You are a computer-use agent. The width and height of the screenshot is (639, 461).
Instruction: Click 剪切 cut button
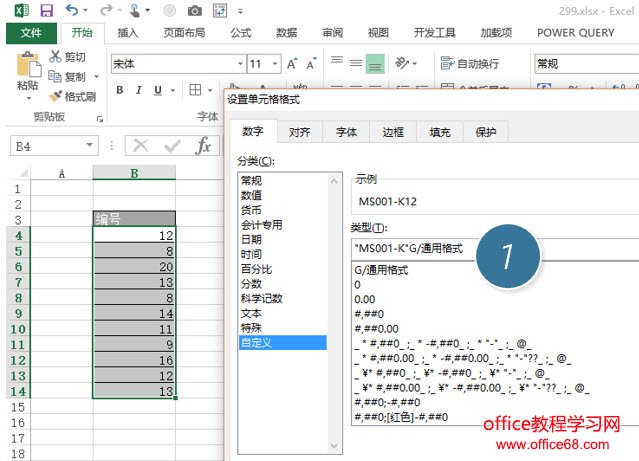[x=68, y=57]
